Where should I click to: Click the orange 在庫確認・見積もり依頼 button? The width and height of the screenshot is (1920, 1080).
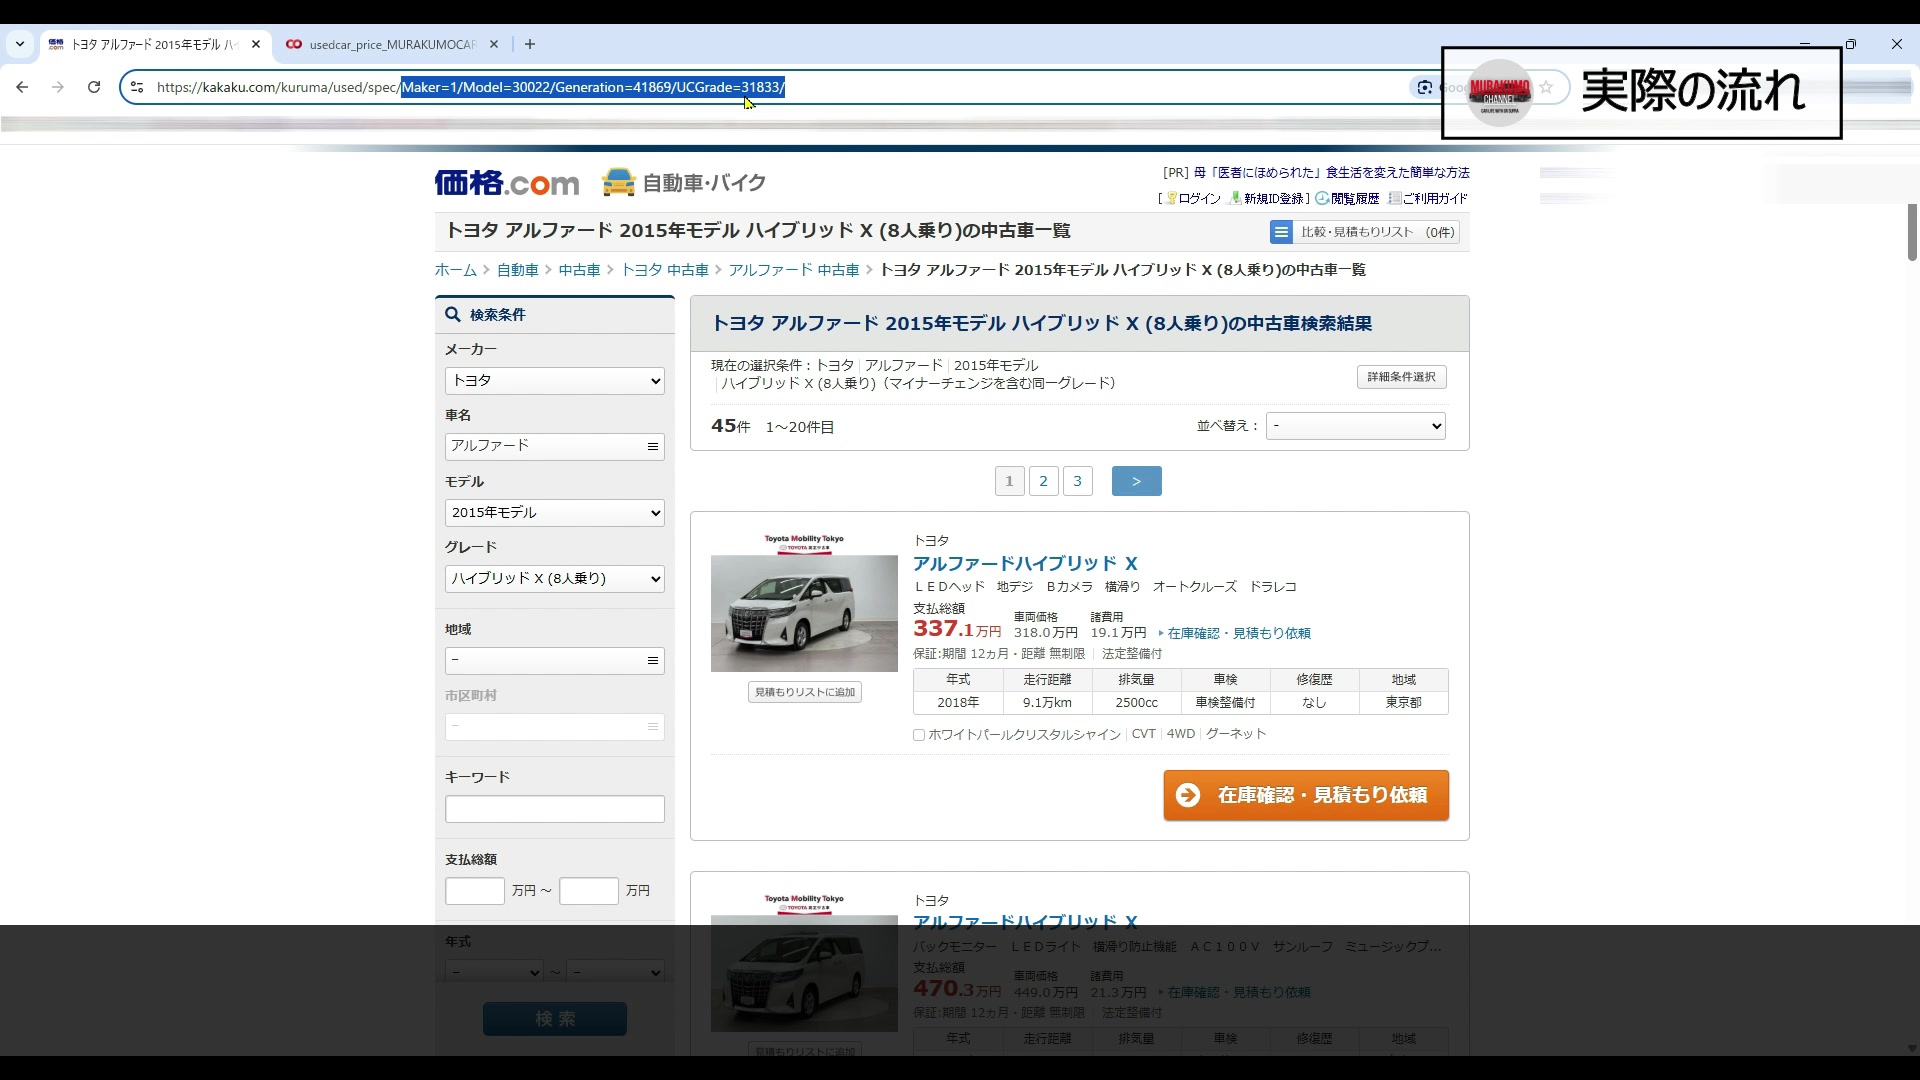(1306, 795)
